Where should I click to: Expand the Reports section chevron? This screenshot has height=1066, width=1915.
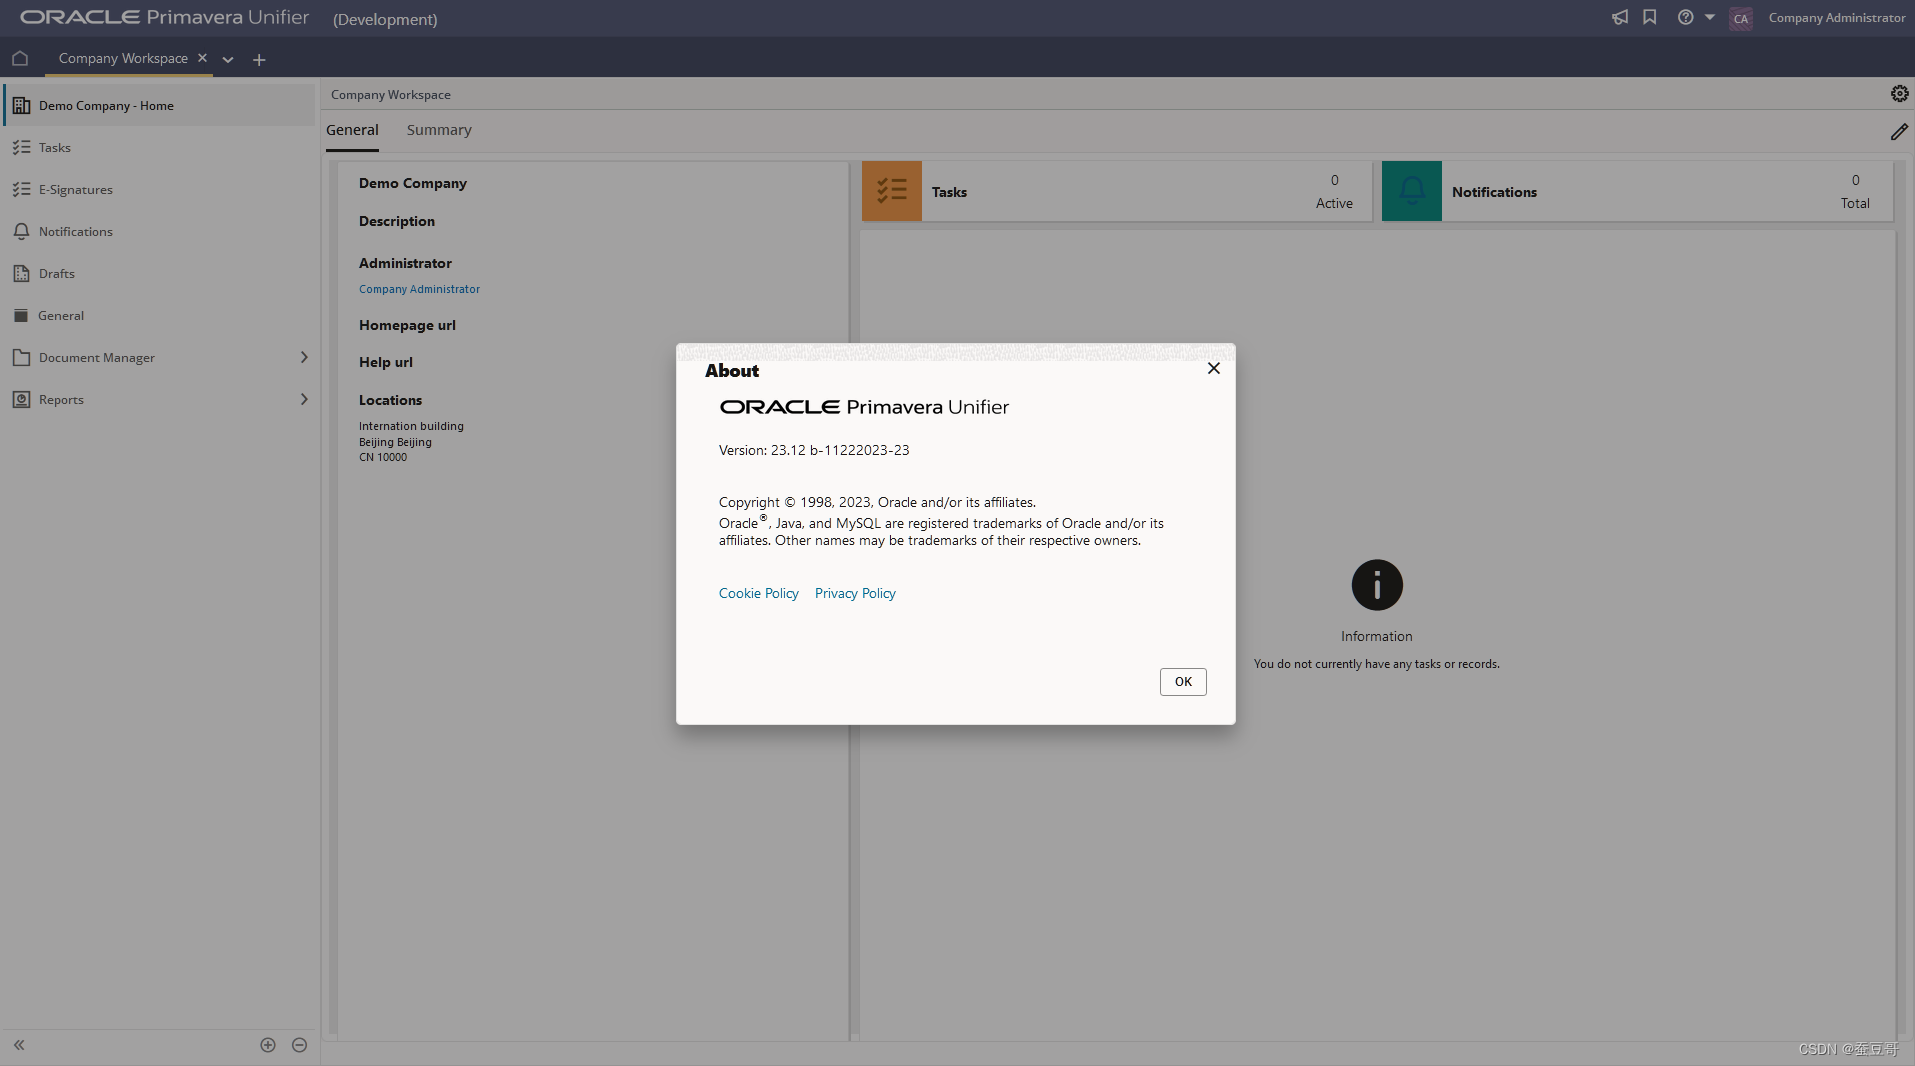click(x=303, y=399)
